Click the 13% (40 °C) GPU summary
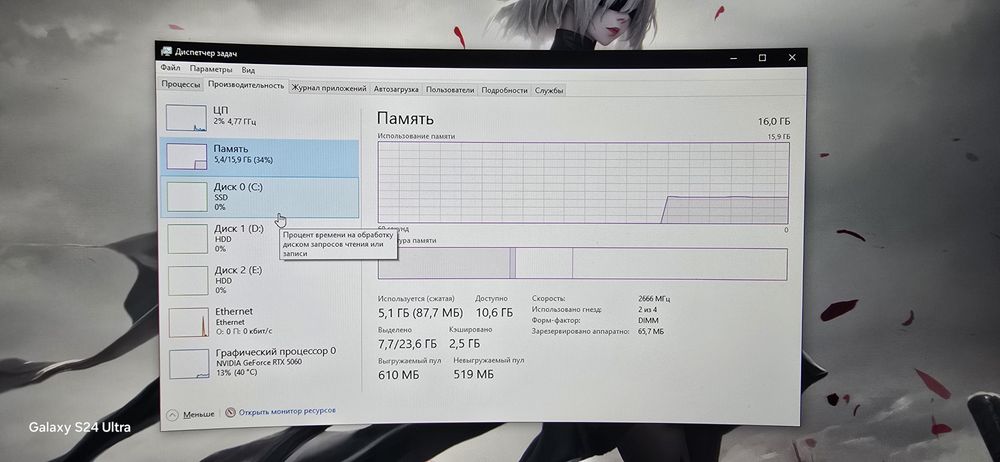The image size is (1000, 462). 237,372
